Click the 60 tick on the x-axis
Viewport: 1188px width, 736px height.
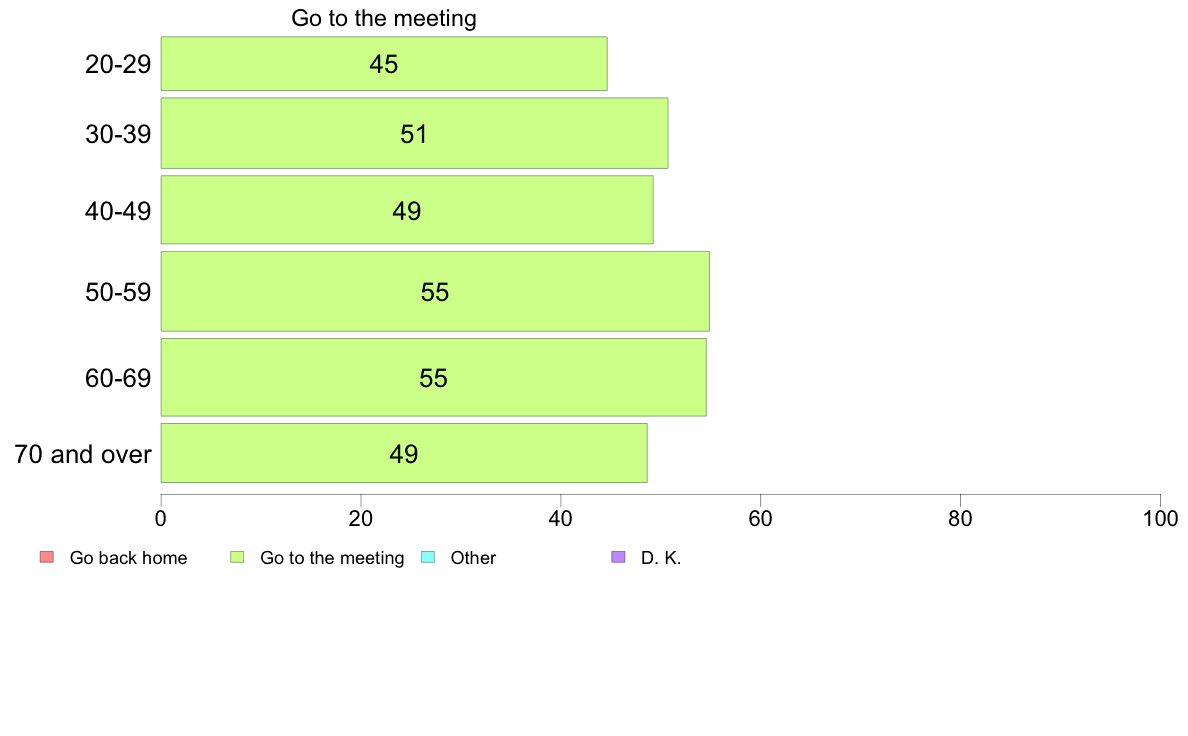(x=760, y=518)
